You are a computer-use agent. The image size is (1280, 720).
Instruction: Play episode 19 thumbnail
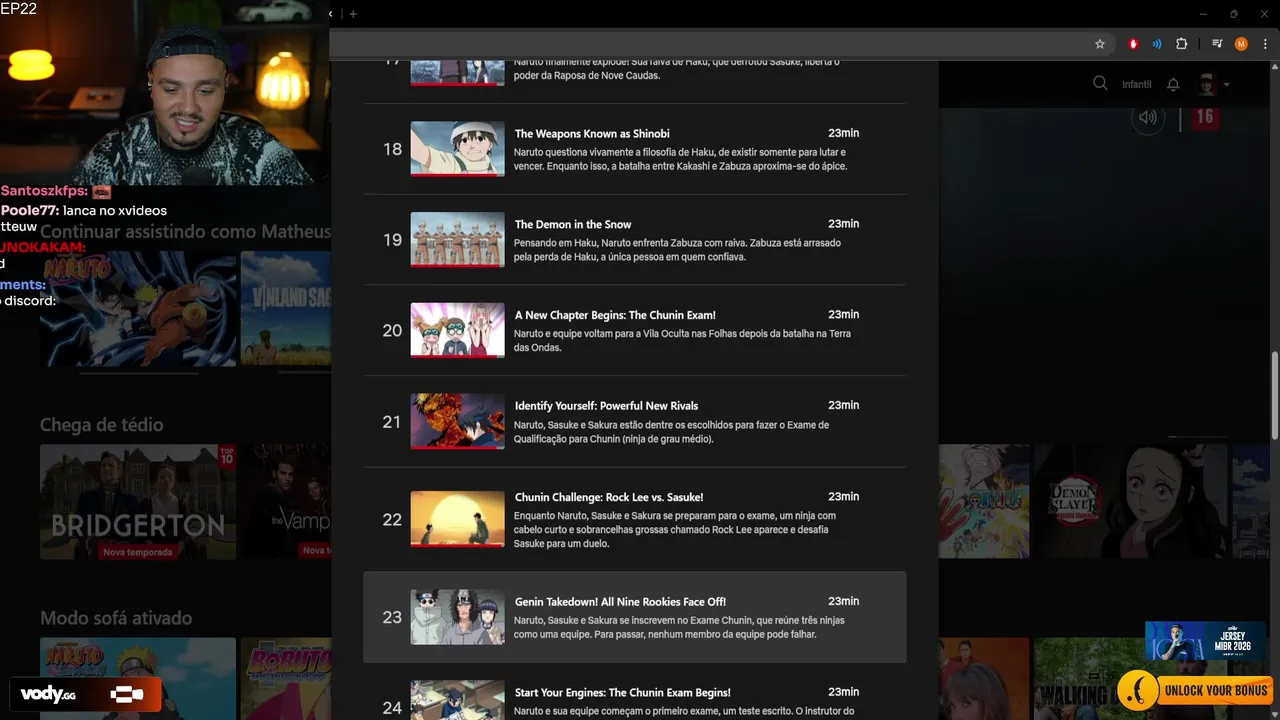pyautogui.click(x=457, y=240)
